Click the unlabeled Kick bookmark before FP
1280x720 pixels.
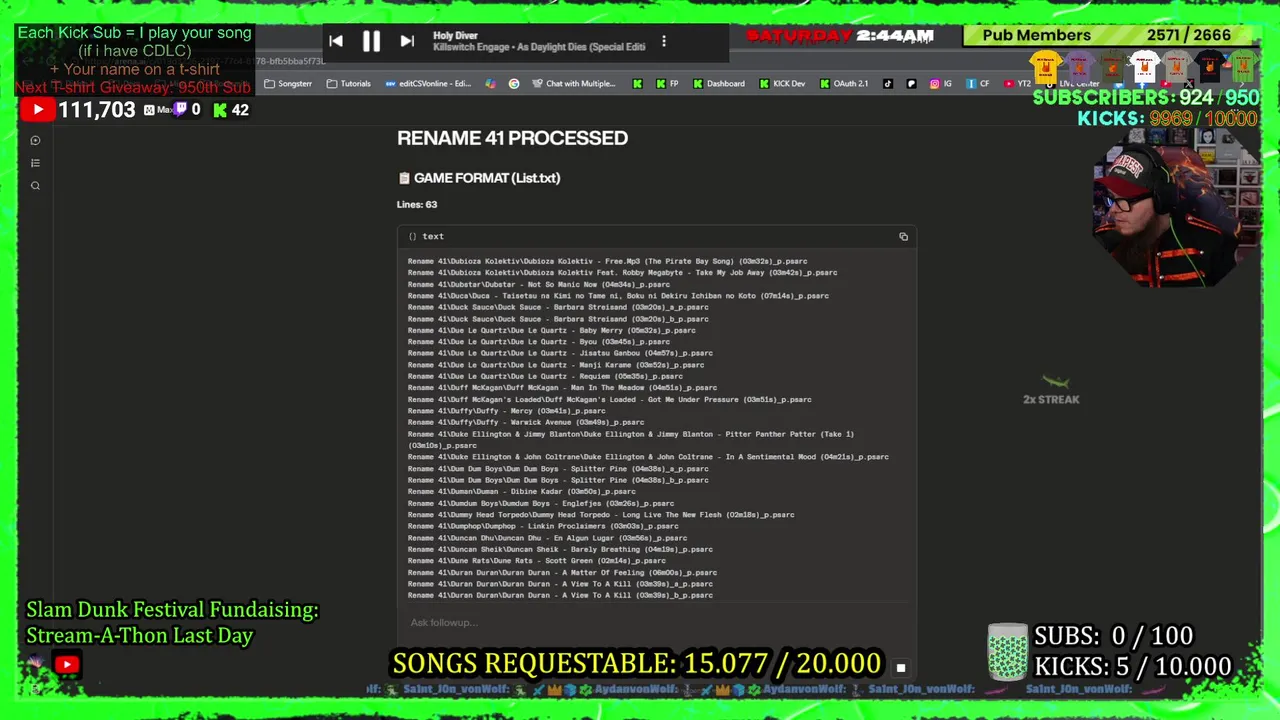pos(637,84)
